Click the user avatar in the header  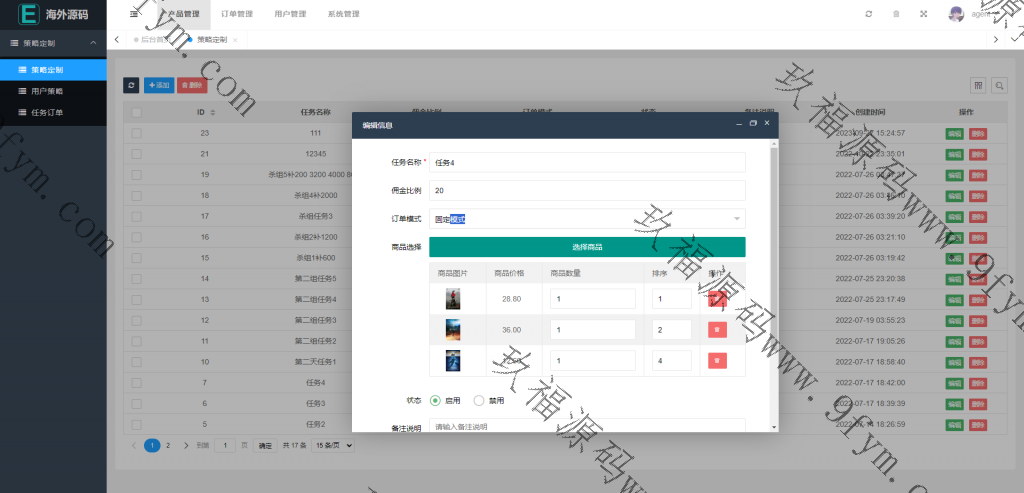pos(956,14)
